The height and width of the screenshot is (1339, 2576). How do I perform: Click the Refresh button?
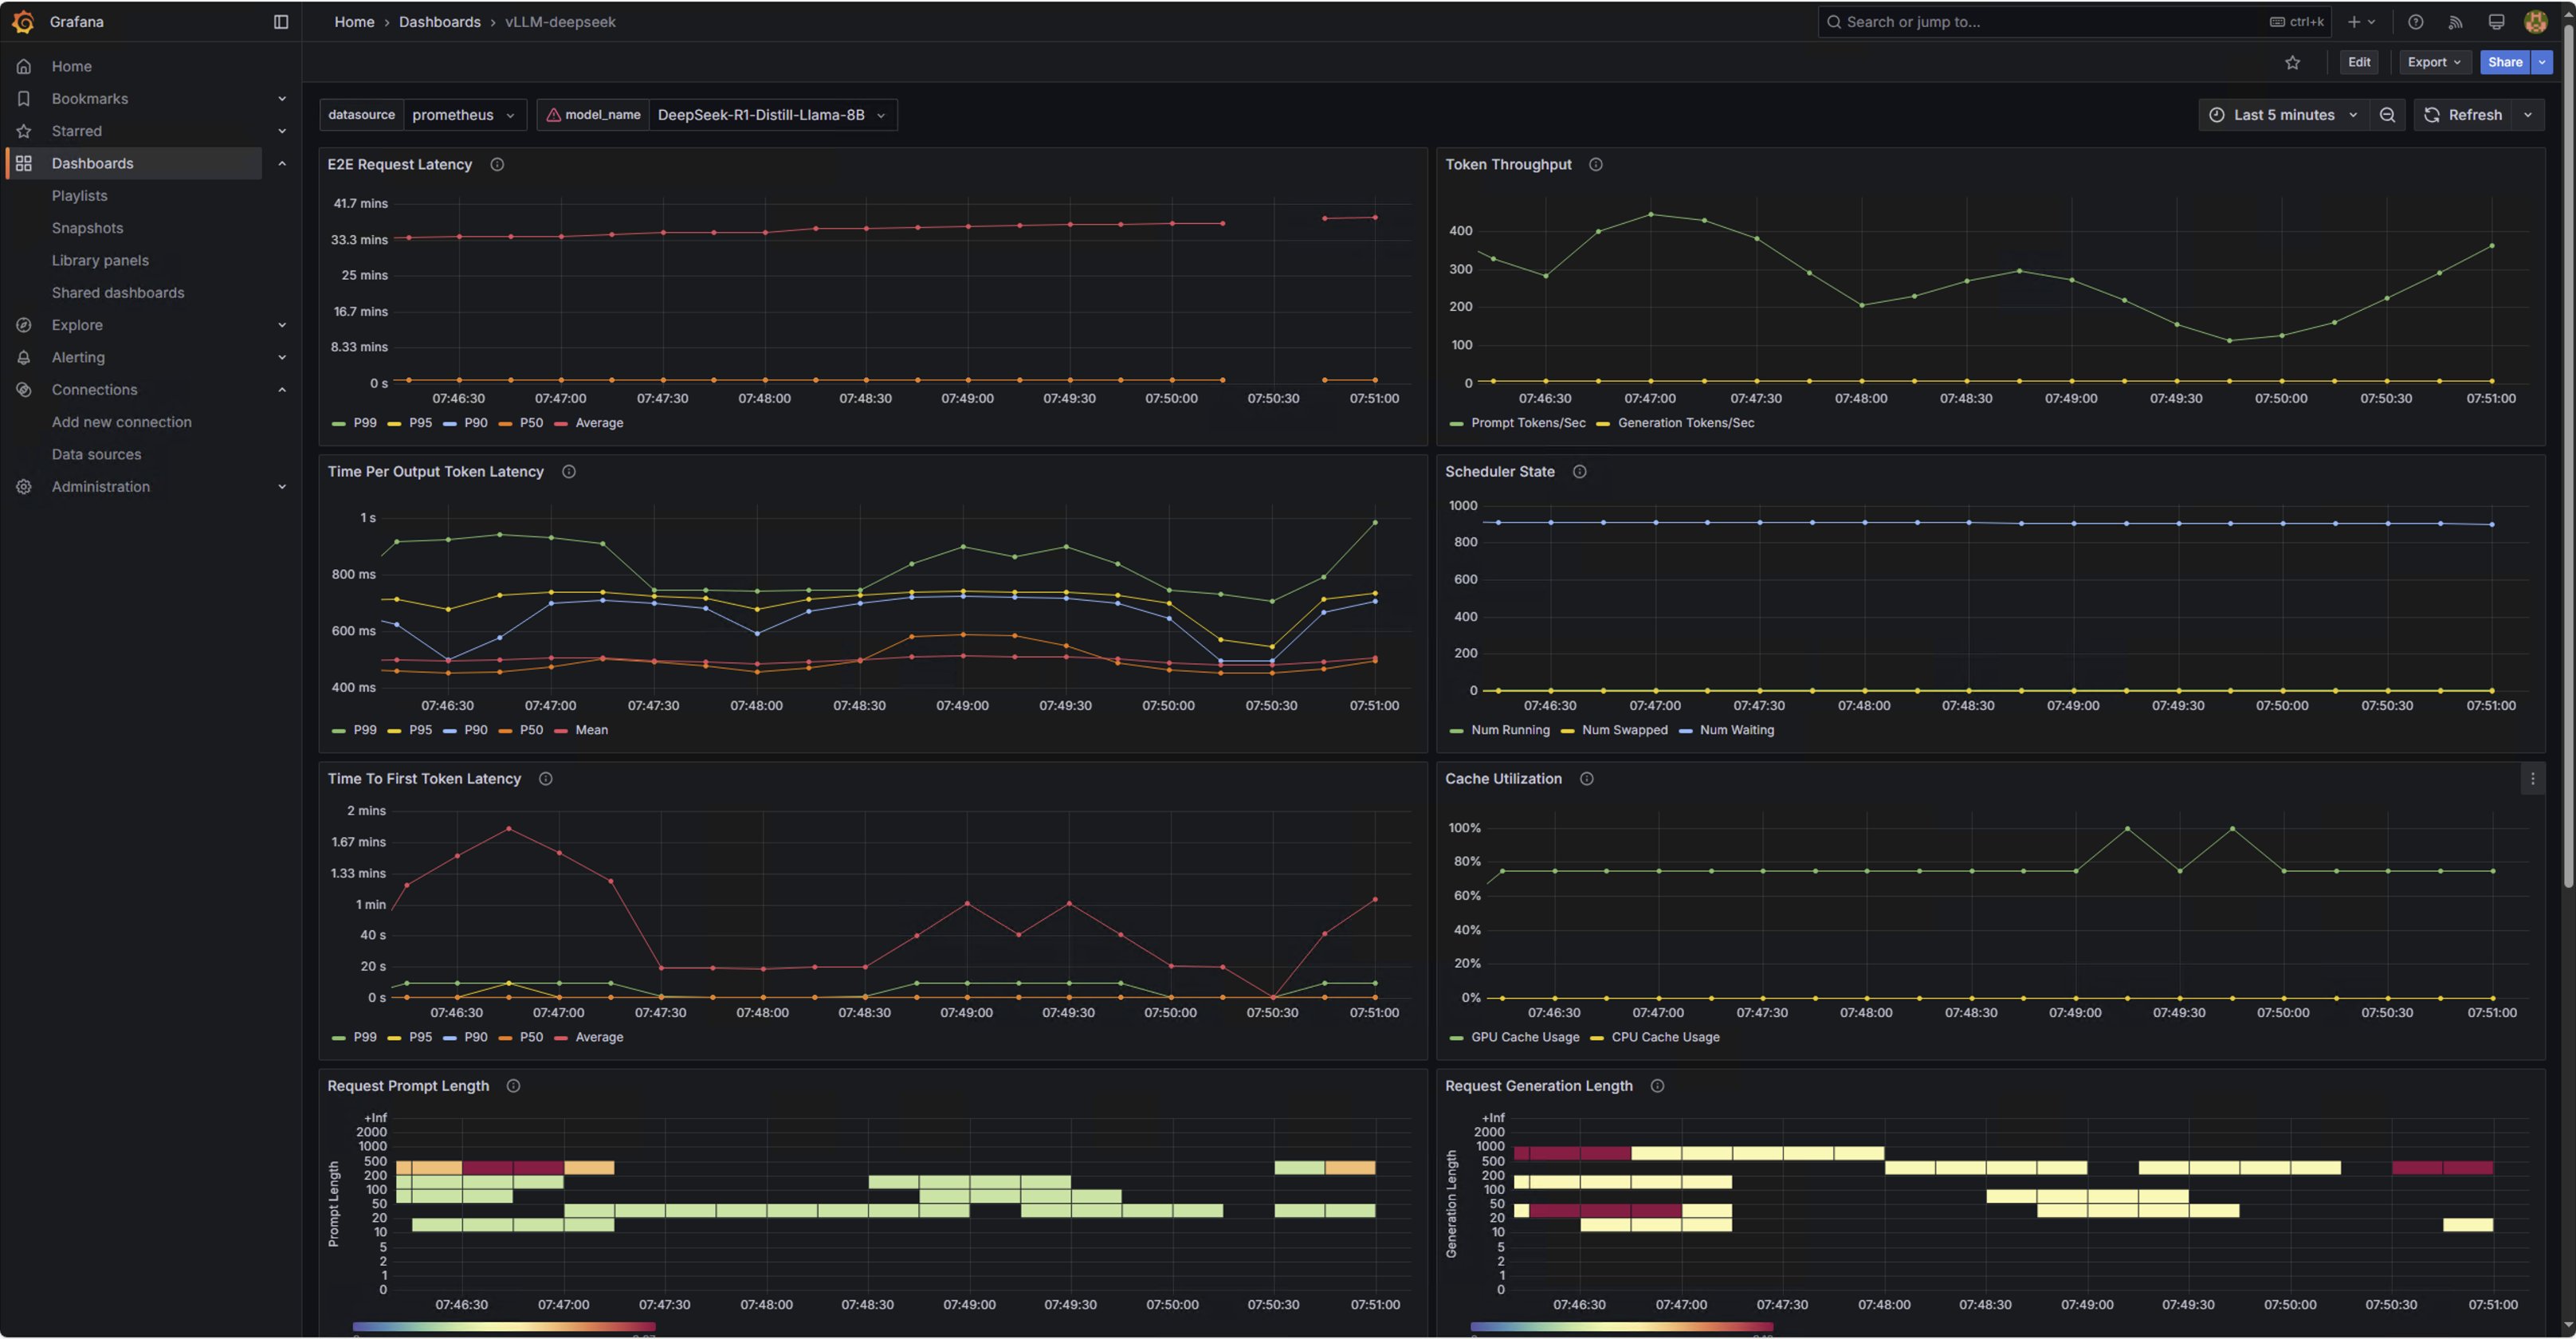[2464, 115]
